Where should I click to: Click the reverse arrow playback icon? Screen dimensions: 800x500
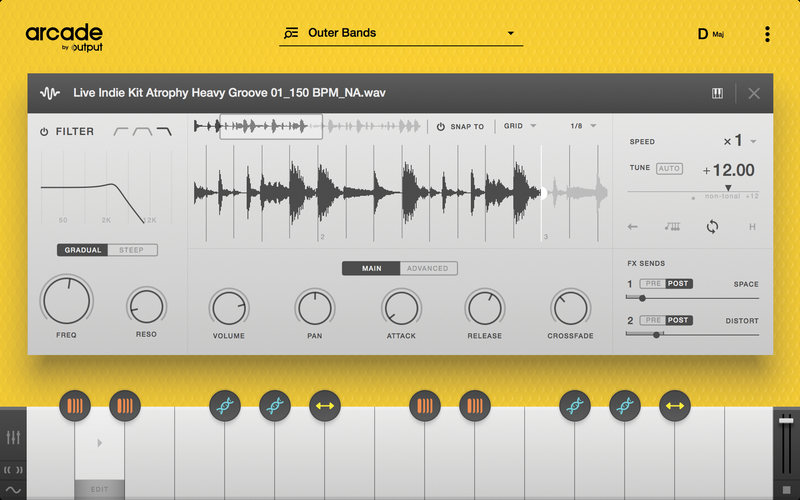pos(633,227)
